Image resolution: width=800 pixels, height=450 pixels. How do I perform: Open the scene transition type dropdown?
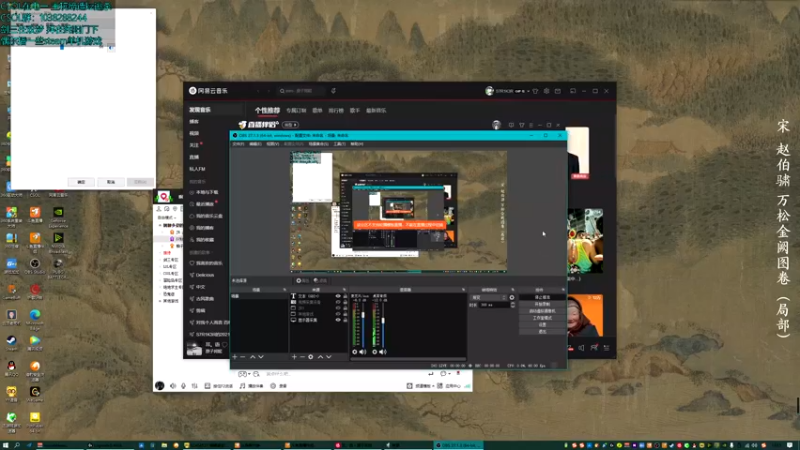[x=488, y=297]
